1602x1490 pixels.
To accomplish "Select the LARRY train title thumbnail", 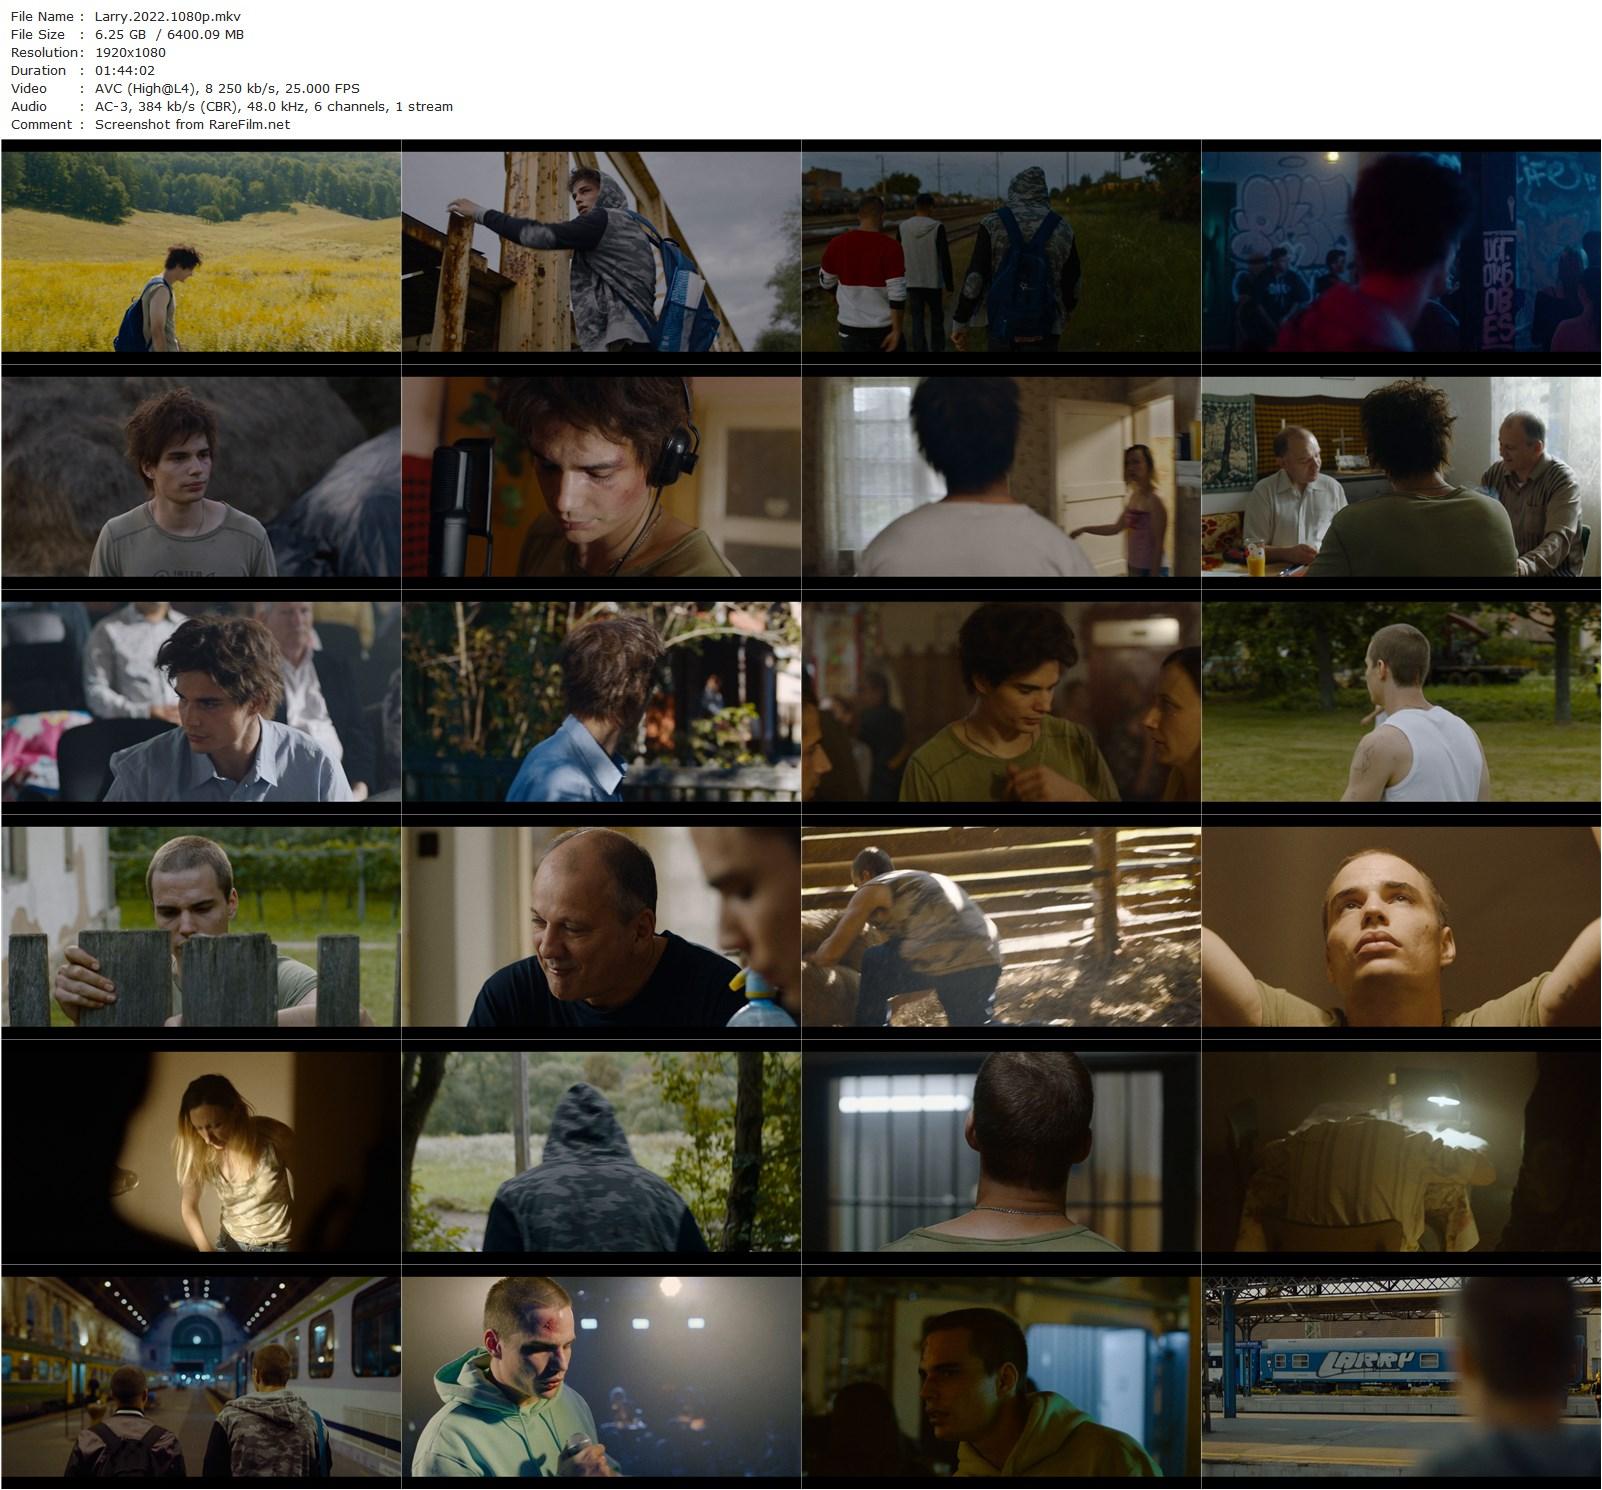I will [1401, 1376].
